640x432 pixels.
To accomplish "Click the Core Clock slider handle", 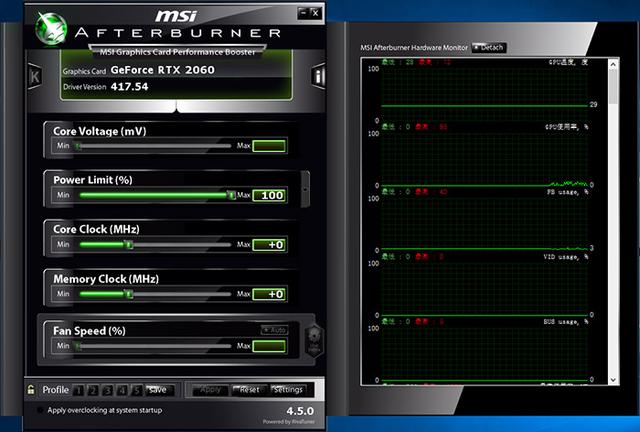I will [129, 245].
